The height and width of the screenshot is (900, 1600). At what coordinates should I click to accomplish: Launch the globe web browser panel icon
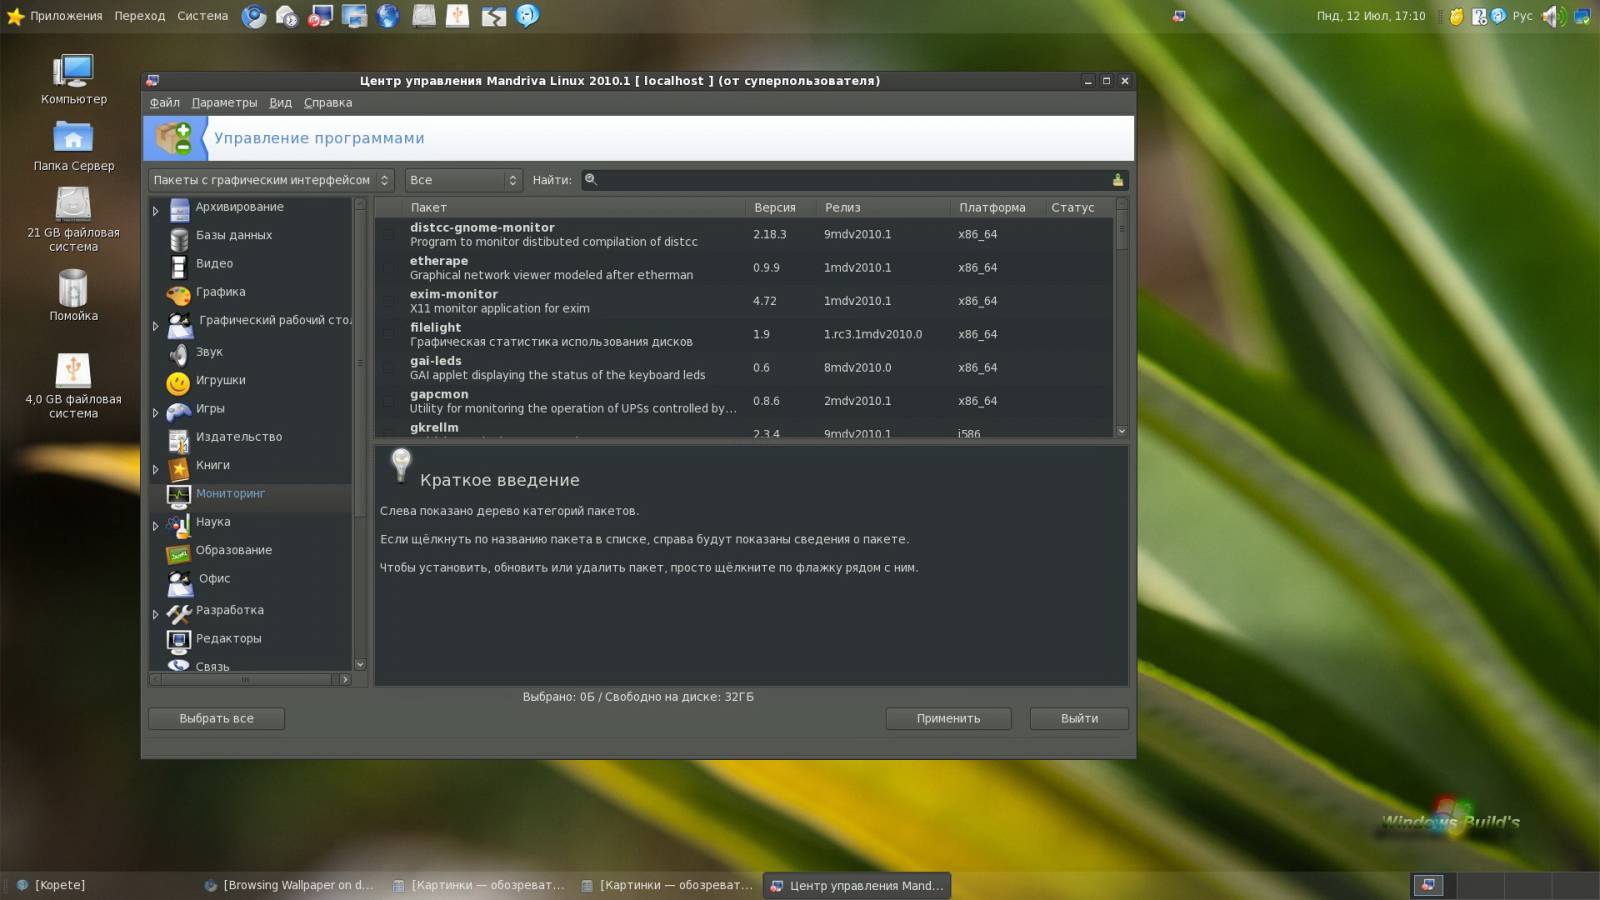pyautogui.click(x=389, y=16)
